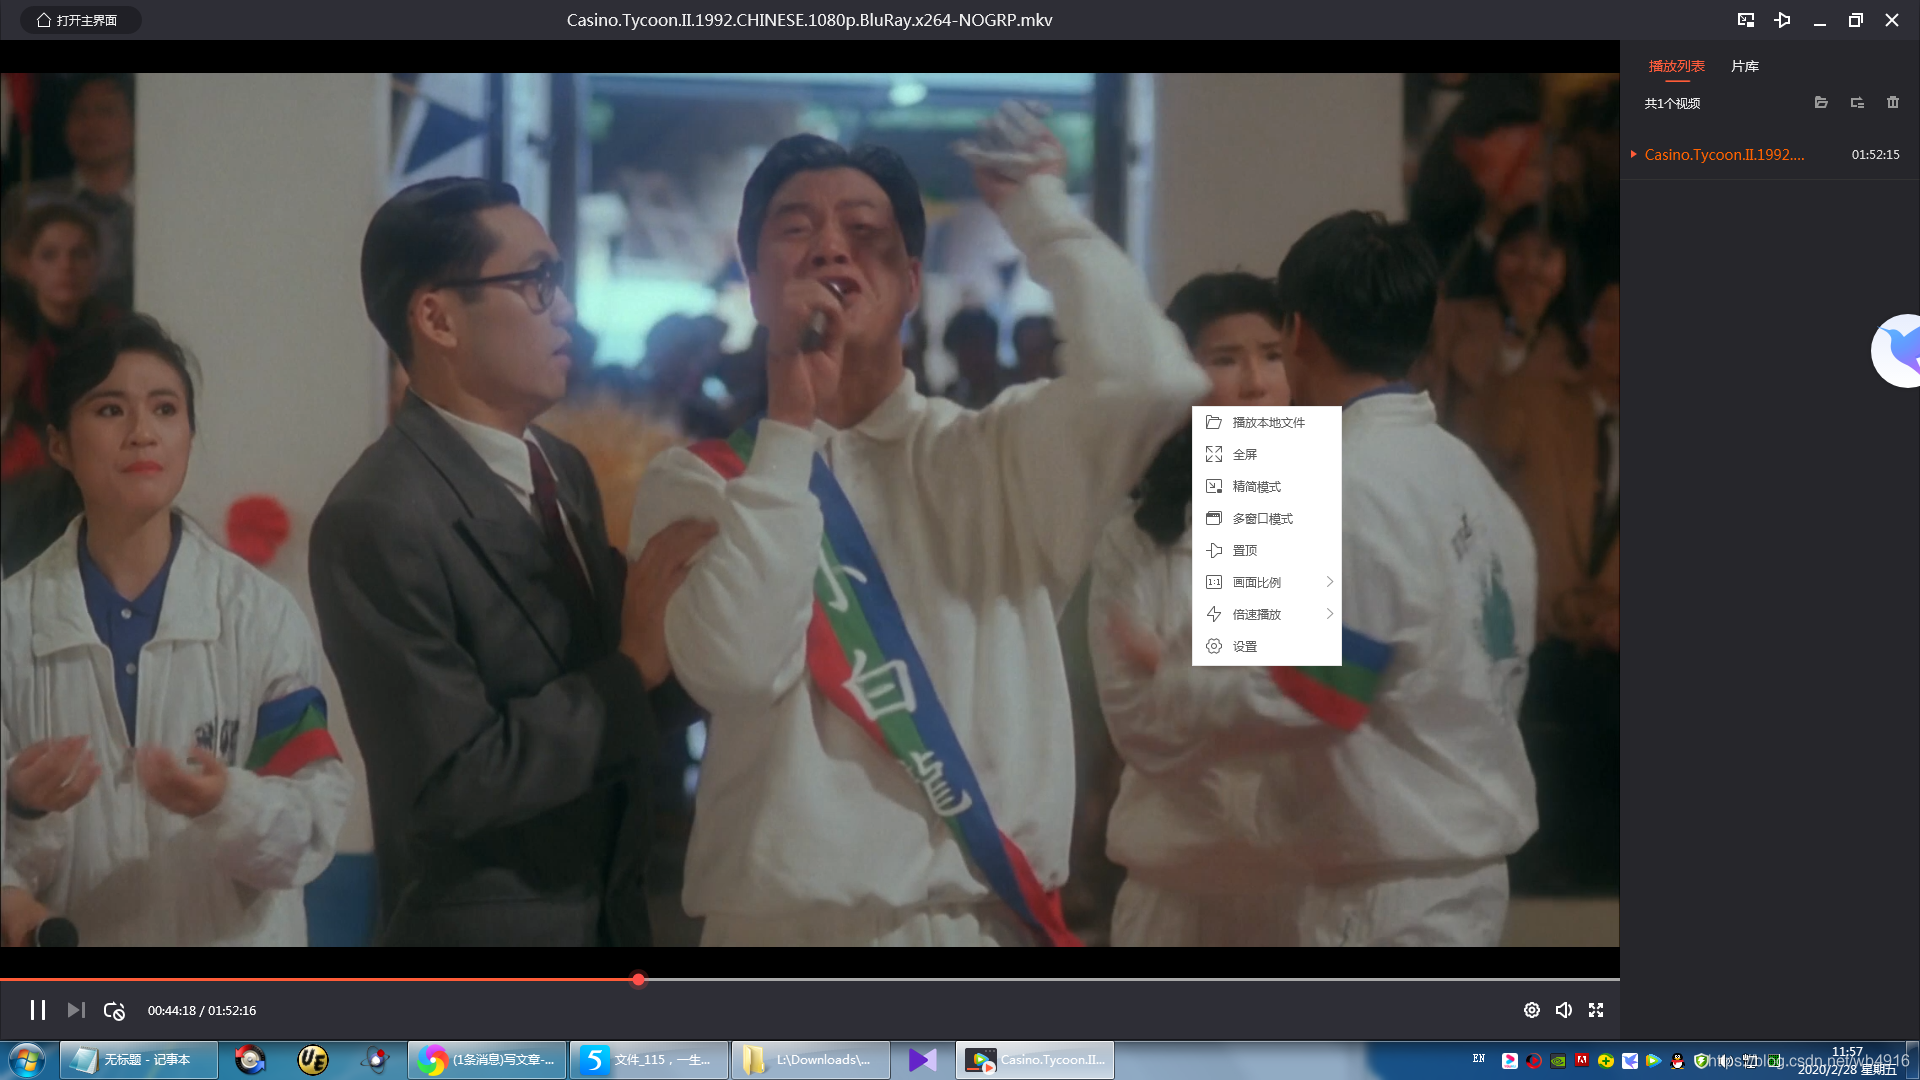Choose 多窗口模式 from context menu
1920x1080 pixels.
pos(1262,518)
